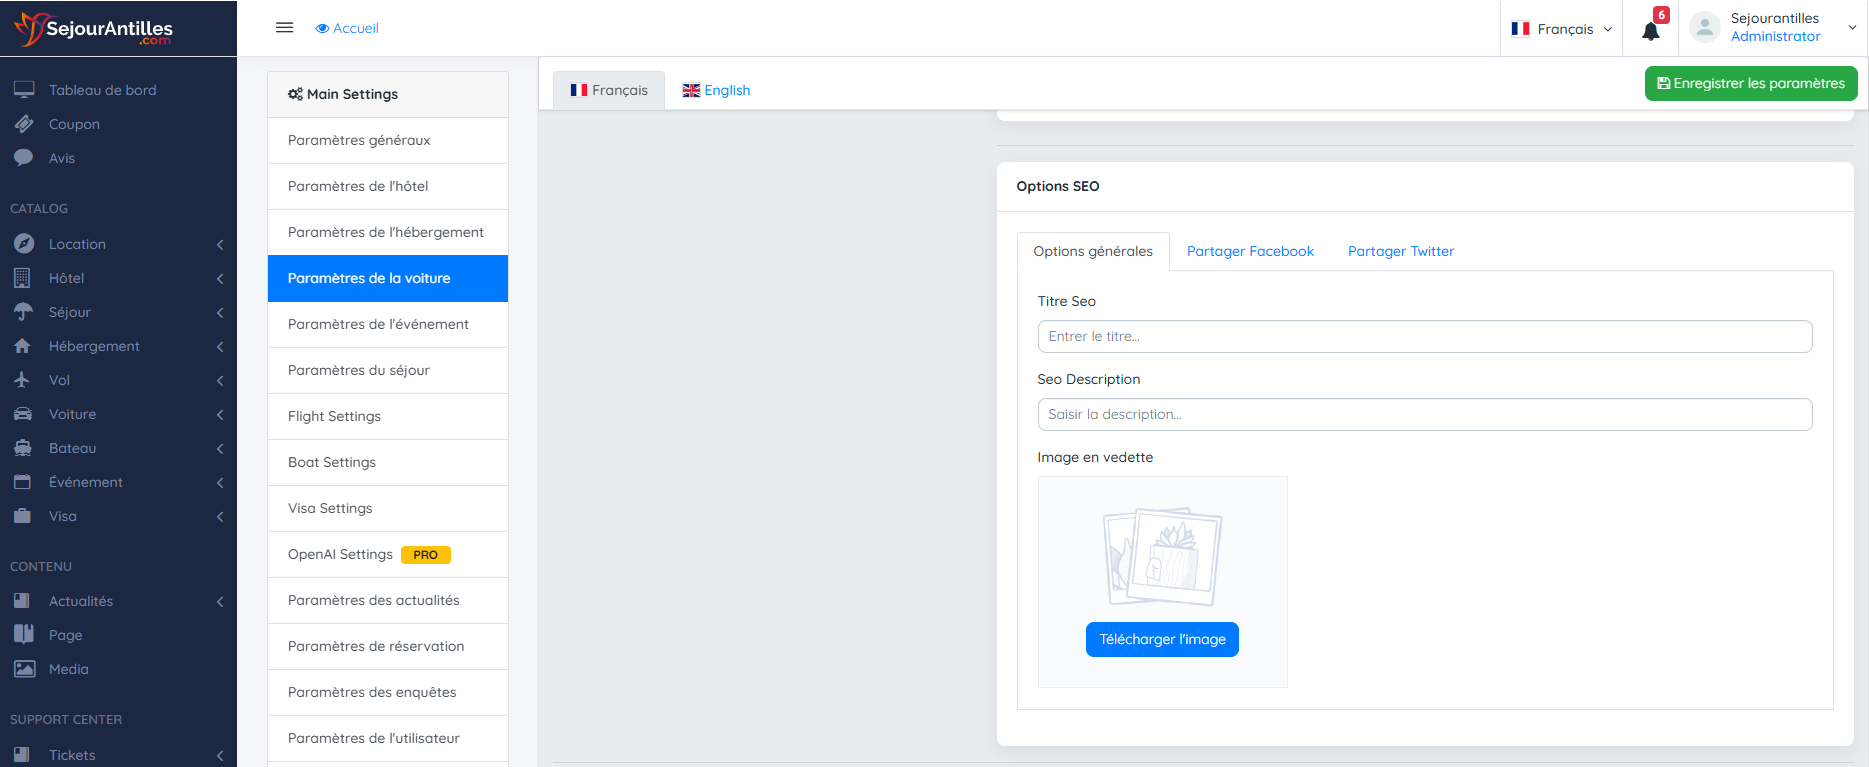The width and height of the screenshot is (1869, 767).
Task: Expand the Séjour sidebar submenu chevron
Action: (x=220, y=313)
